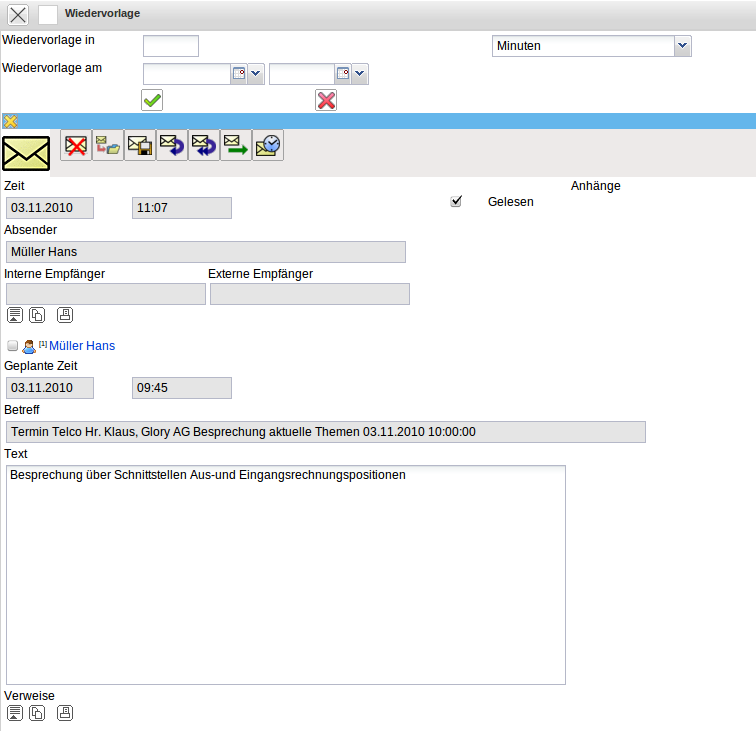Cancel Wiedervorlage with the red X button
Image resolution: width=756 pixels, height=731 pixels.
coord(326,100)
